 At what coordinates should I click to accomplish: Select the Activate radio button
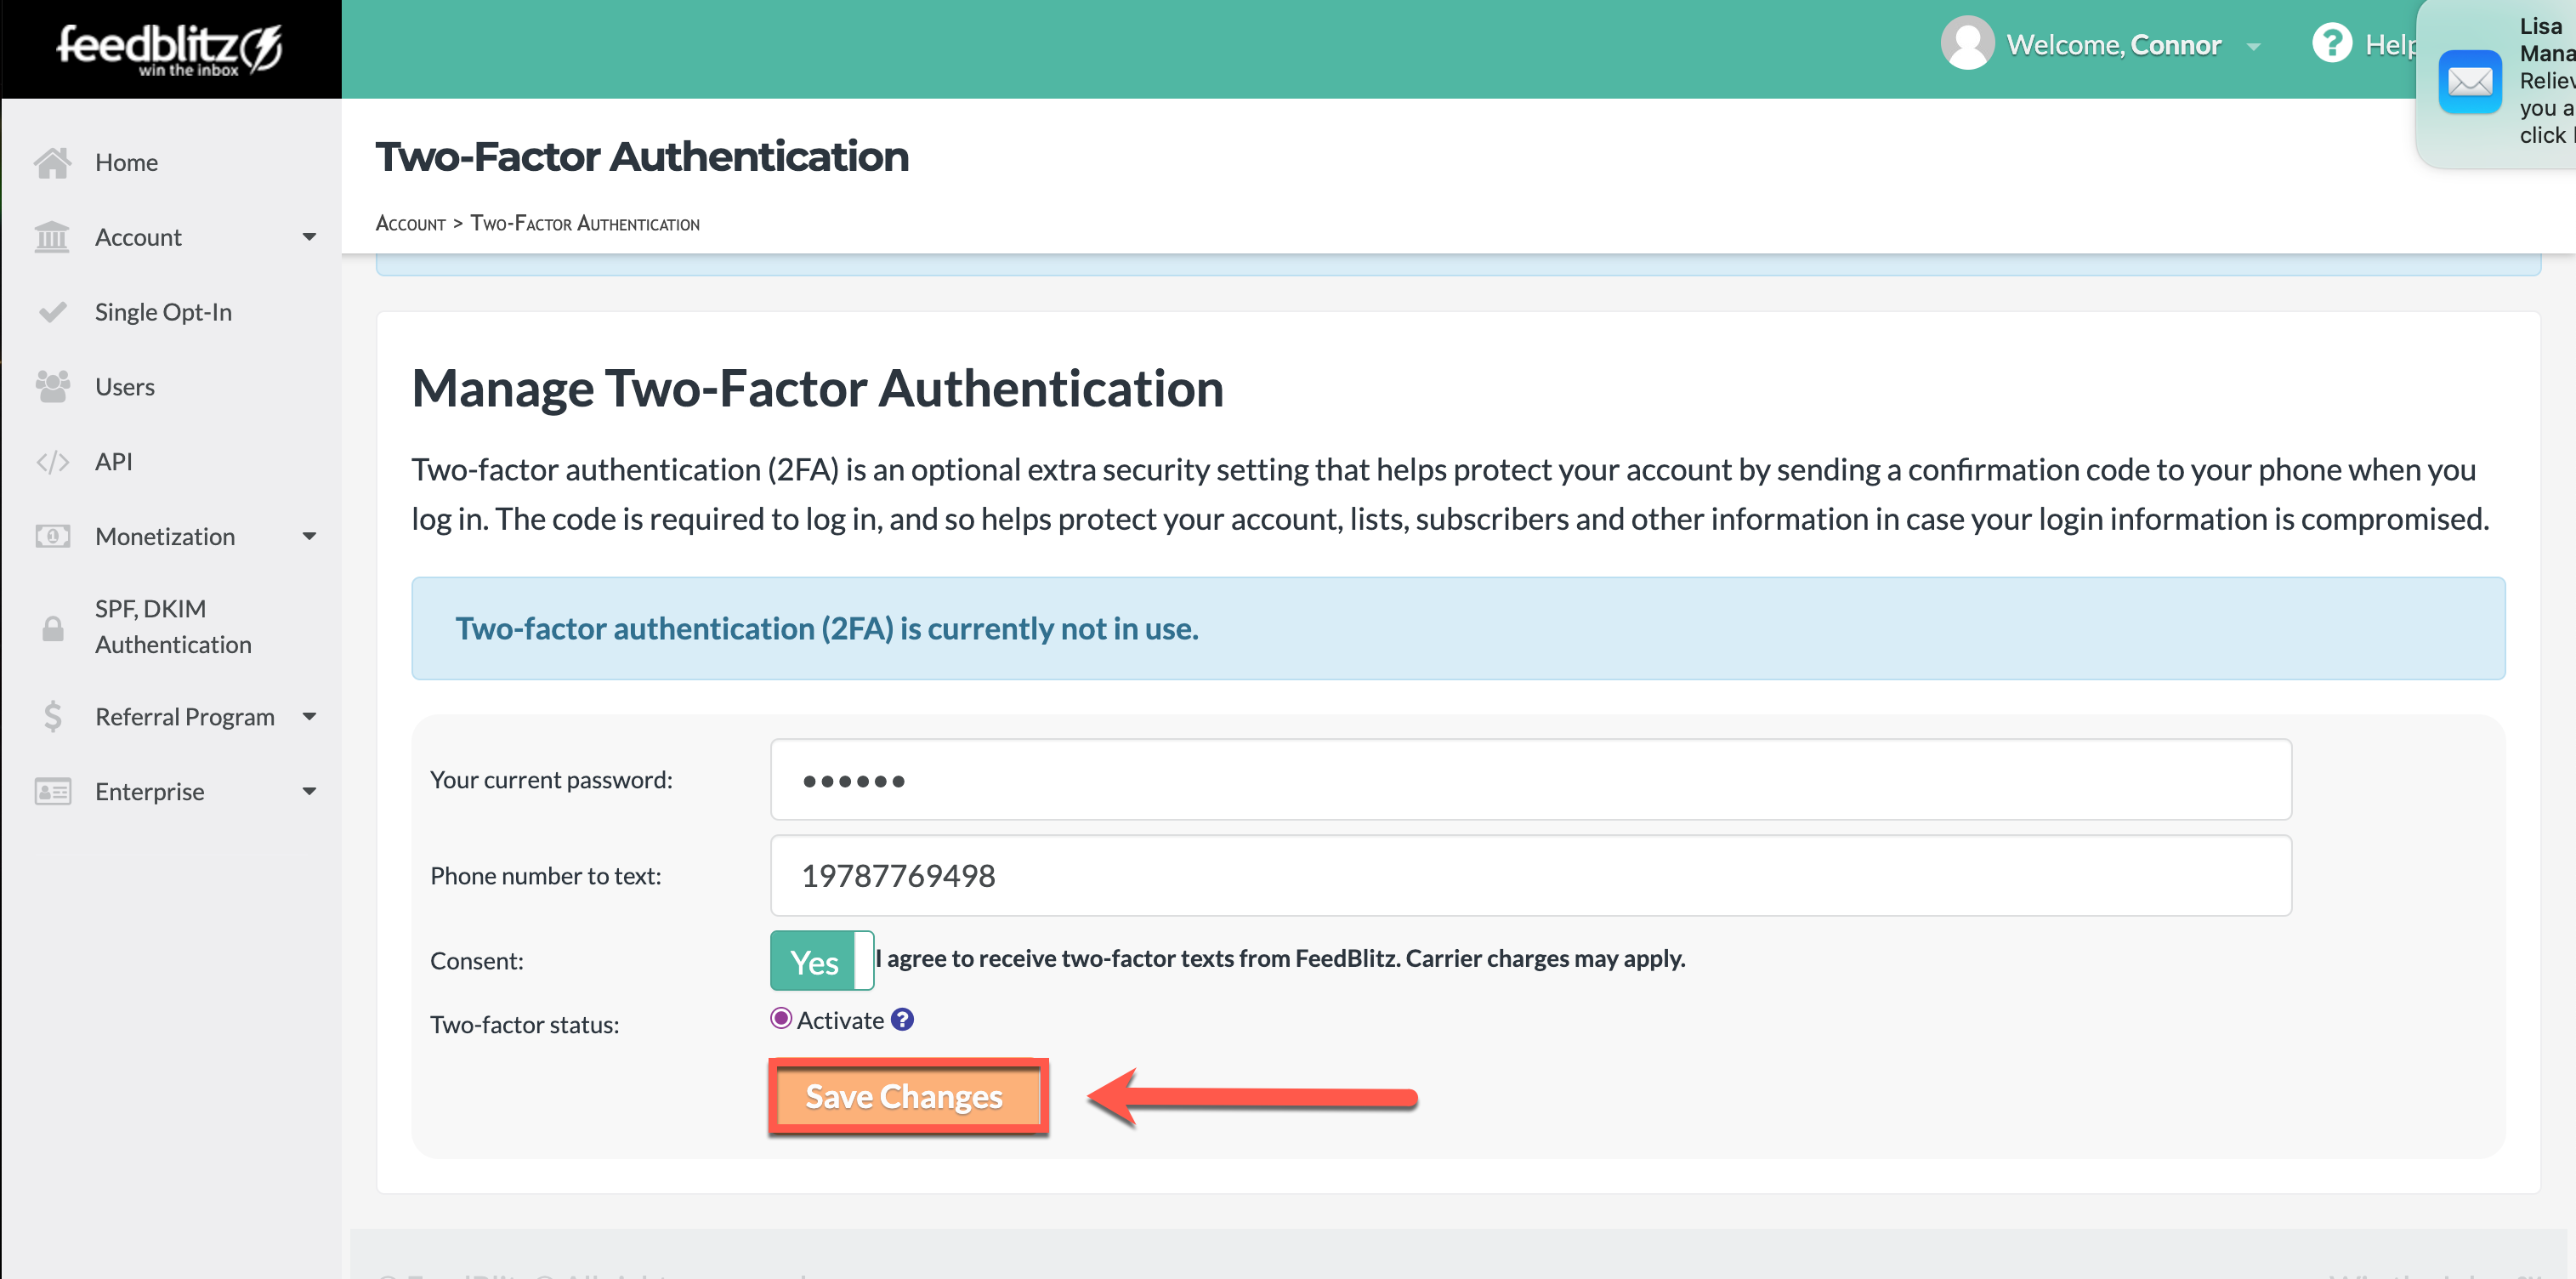[x=781, y=1018]
